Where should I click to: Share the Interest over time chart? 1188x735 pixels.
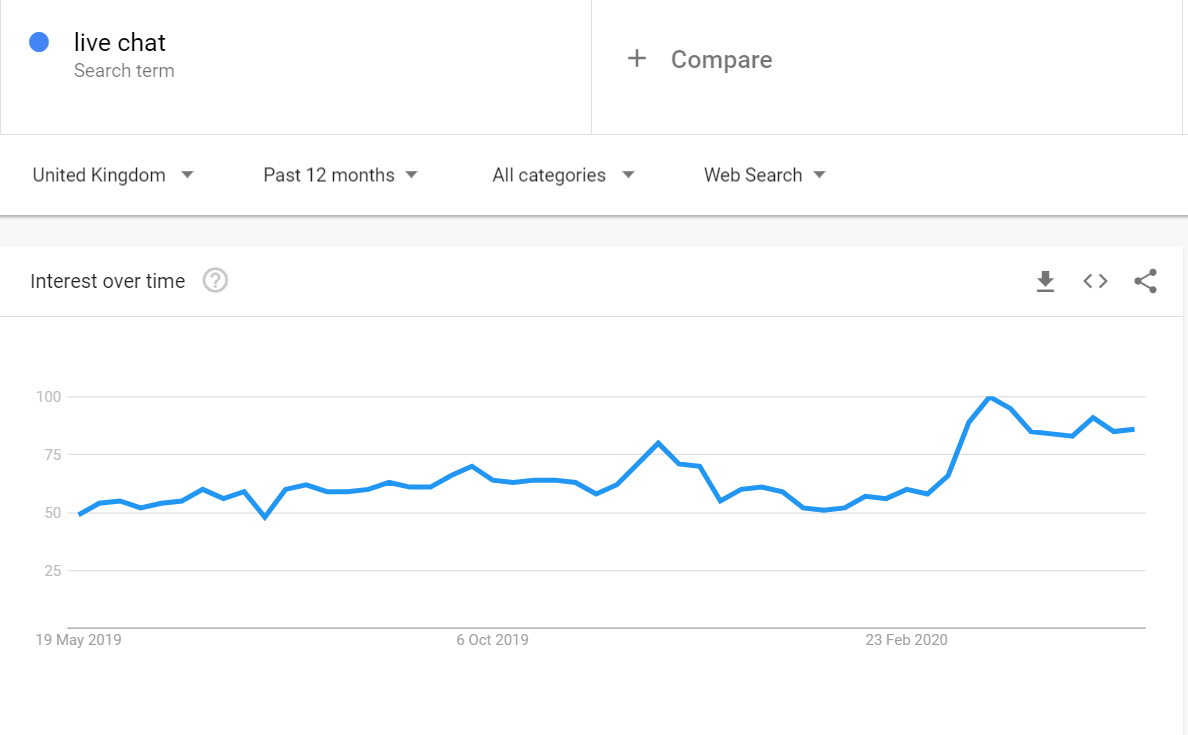[1145, 282]
